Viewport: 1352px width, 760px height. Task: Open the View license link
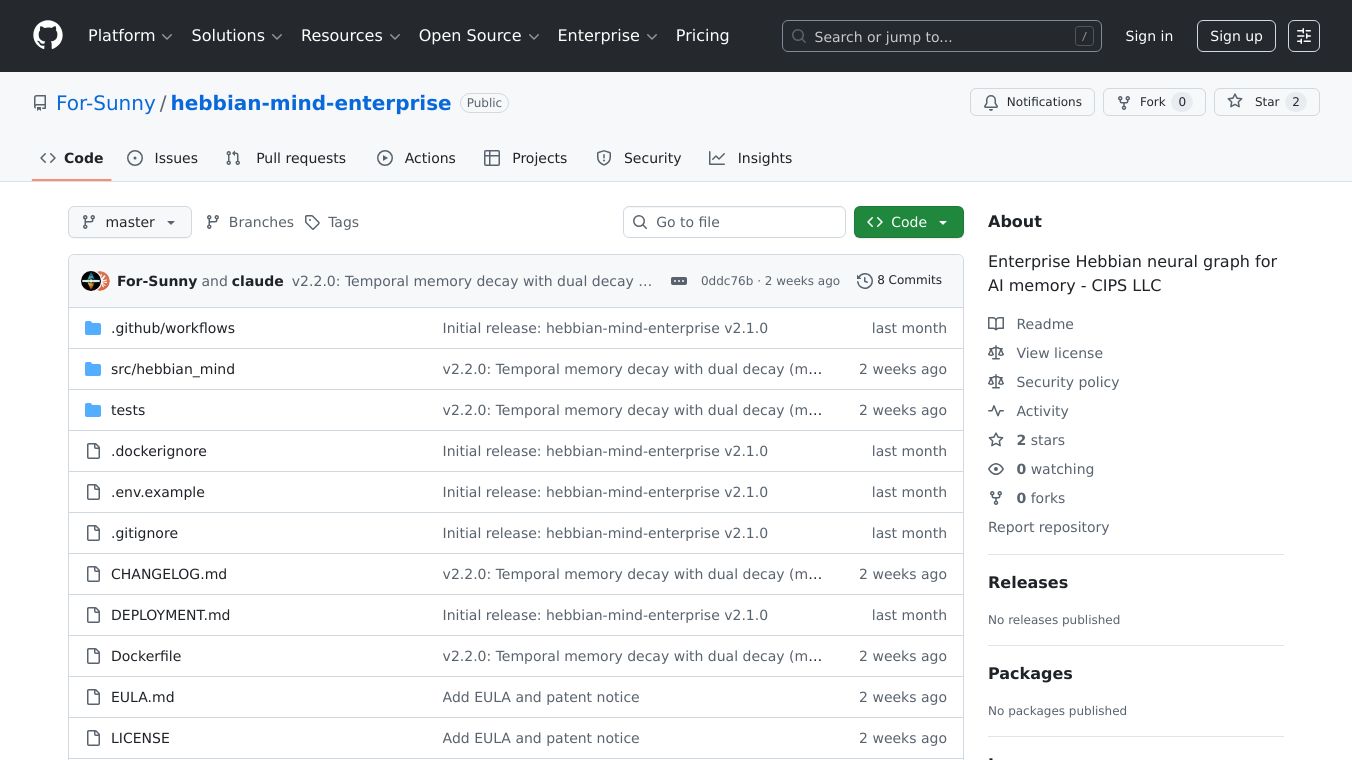coord(1059,353)
